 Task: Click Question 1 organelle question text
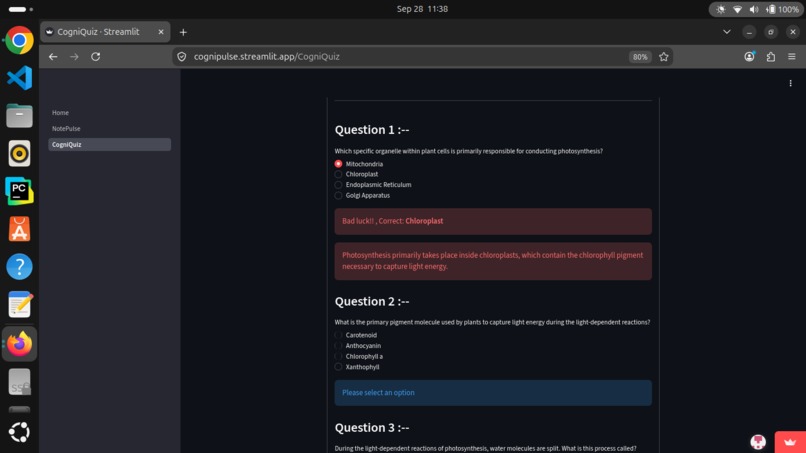coord(468,151)
